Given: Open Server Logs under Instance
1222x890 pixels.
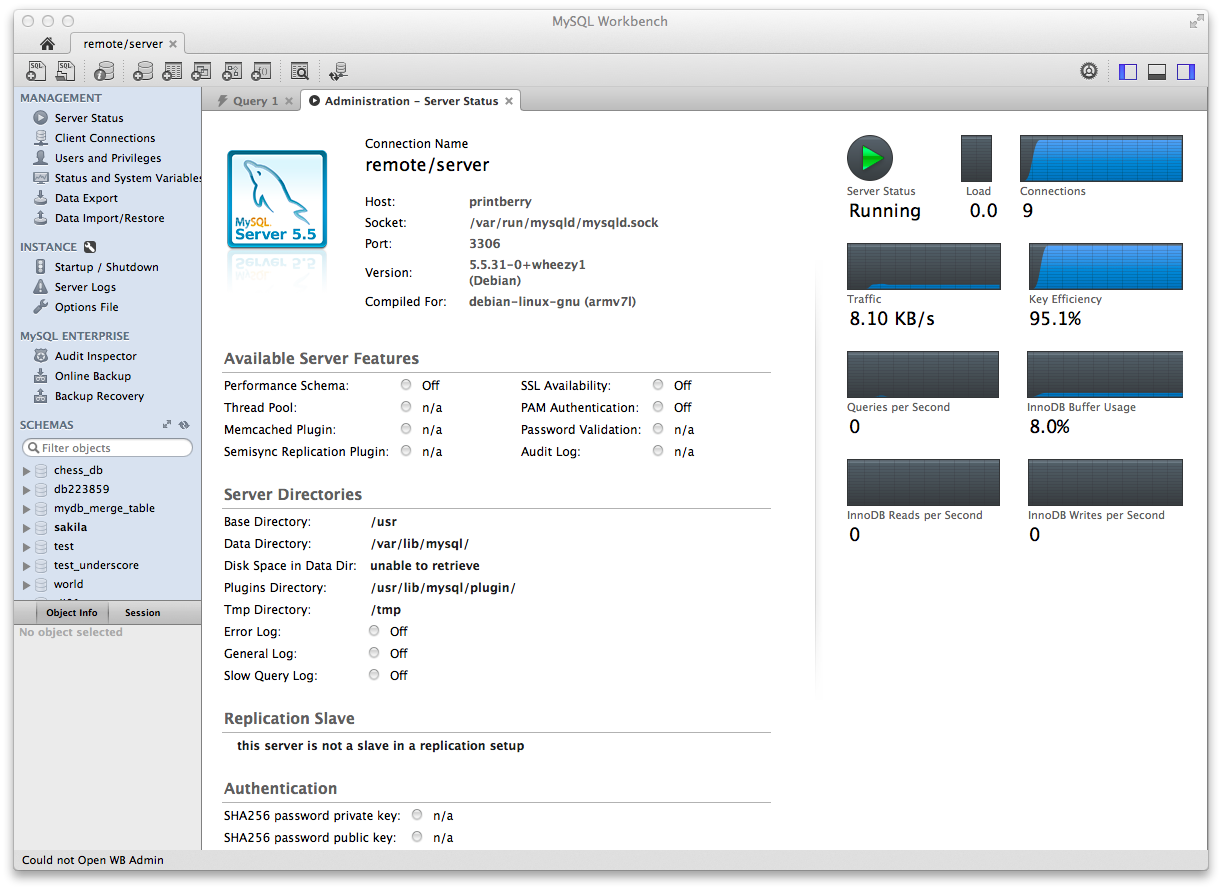Looking at the screenshot, I should point(85,287).
